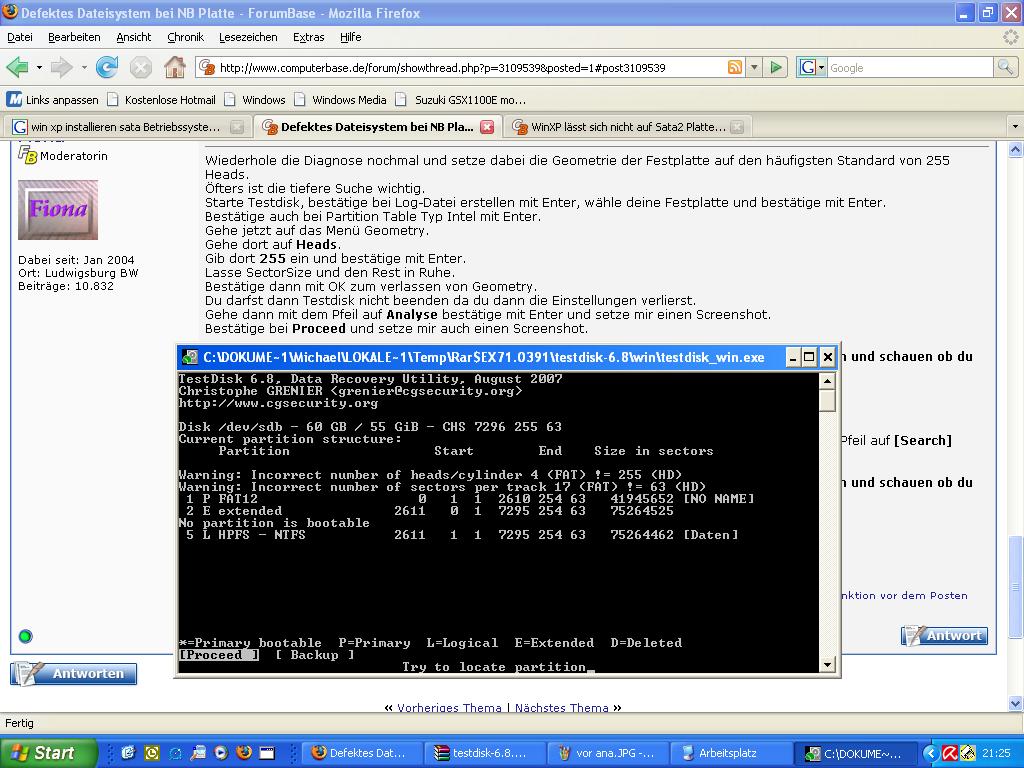Click the green online status indicator
Image resolution: width=1024 pixels, height=768 pixels.
click(25, 636)
